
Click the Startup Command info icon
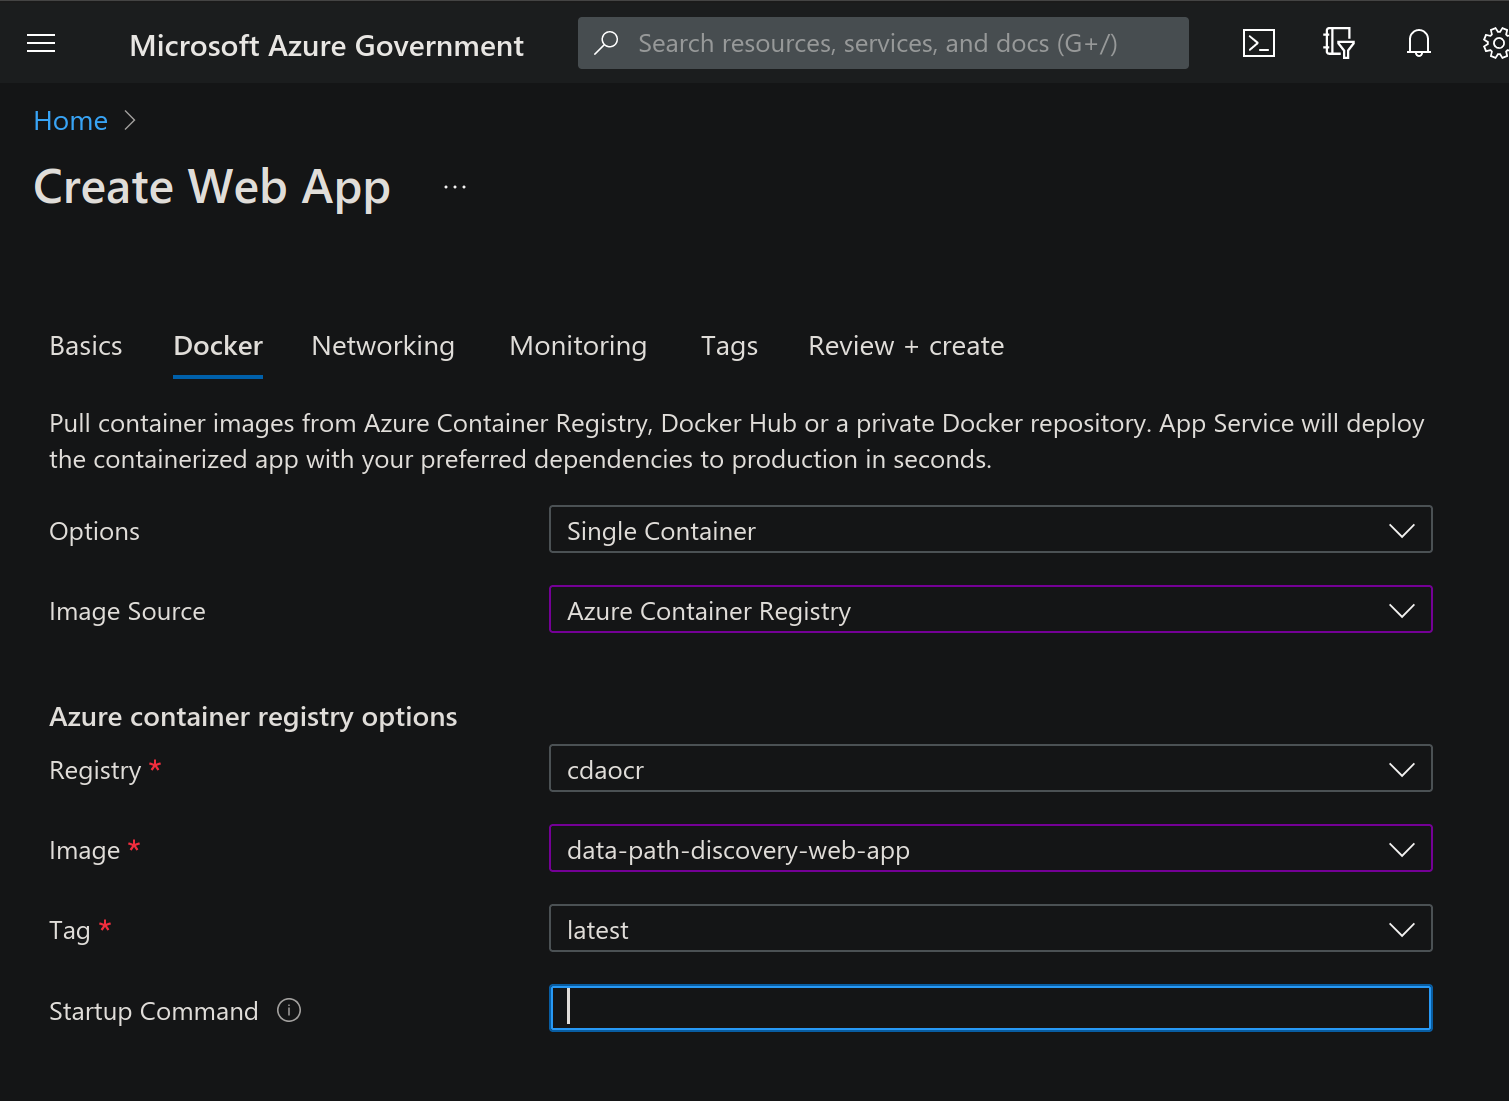point(289,1010)
